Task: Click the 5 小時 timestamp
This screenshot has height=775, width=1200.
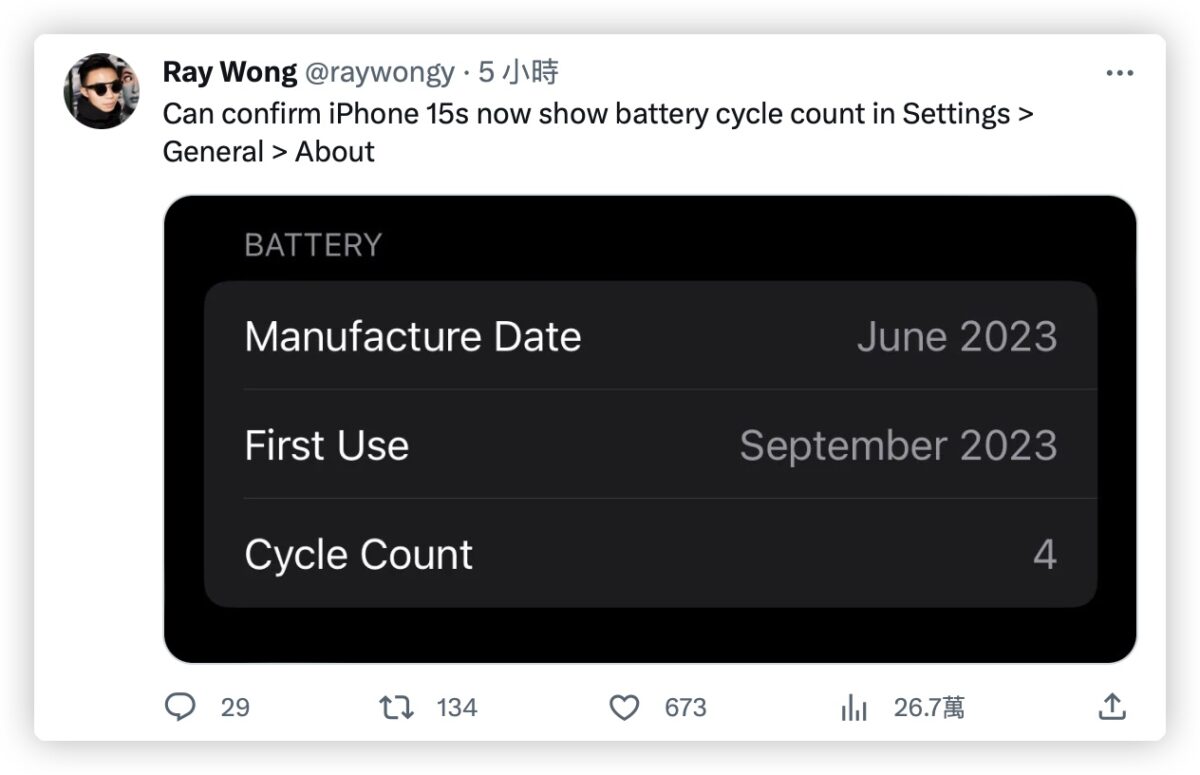Action: 518,72
